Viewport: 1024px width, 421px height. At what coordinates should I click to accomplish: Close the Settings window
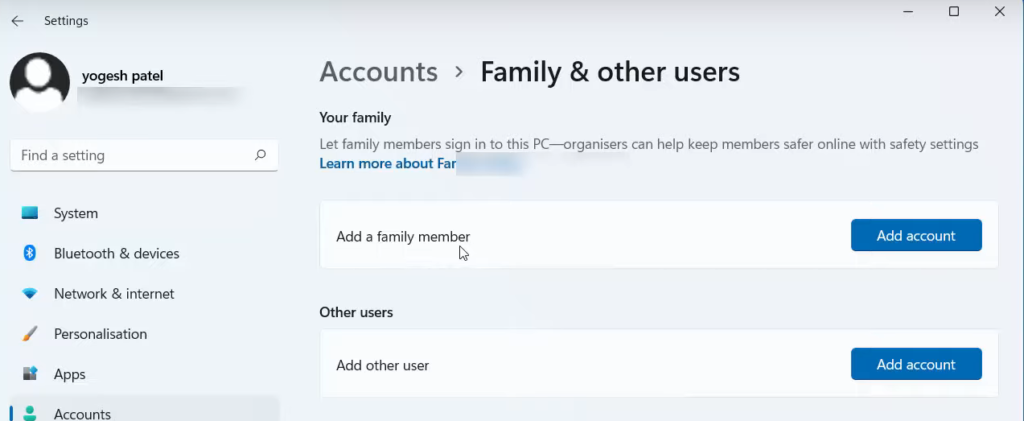pos(999,12)
